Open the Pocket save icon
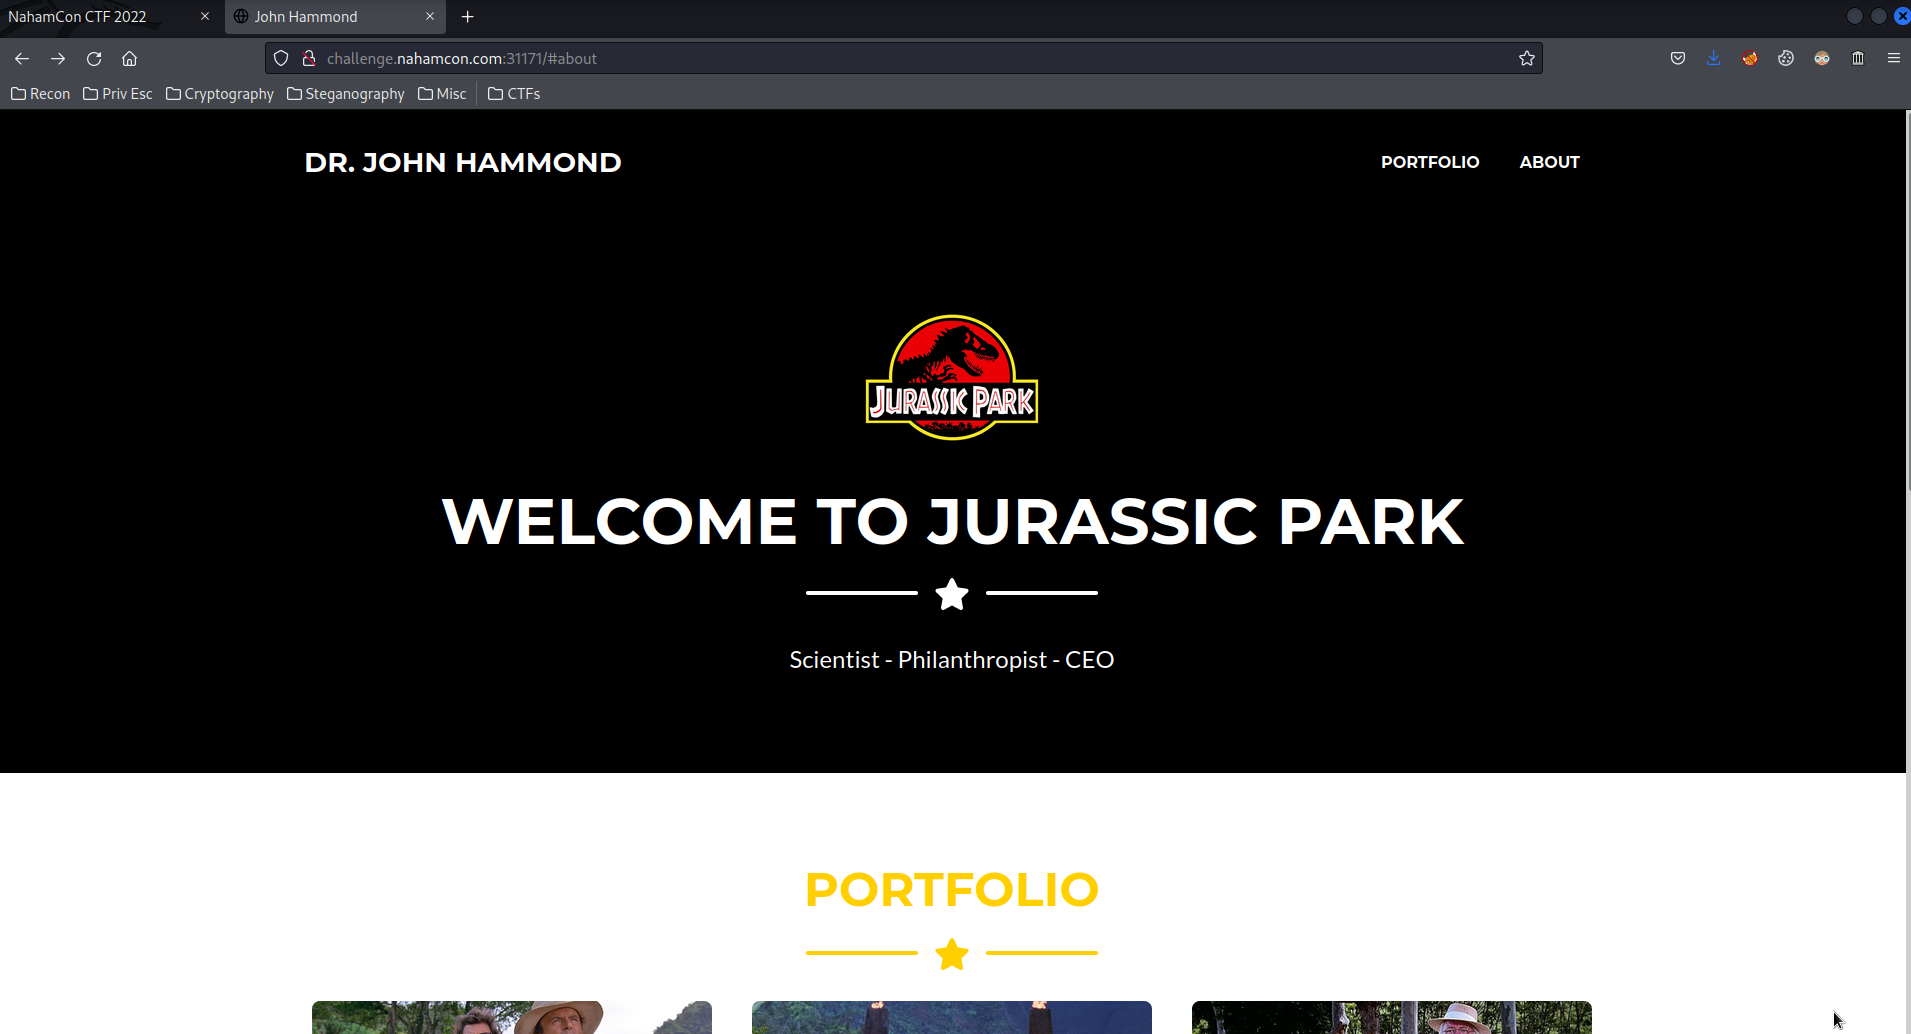 tap(1678, 59)
